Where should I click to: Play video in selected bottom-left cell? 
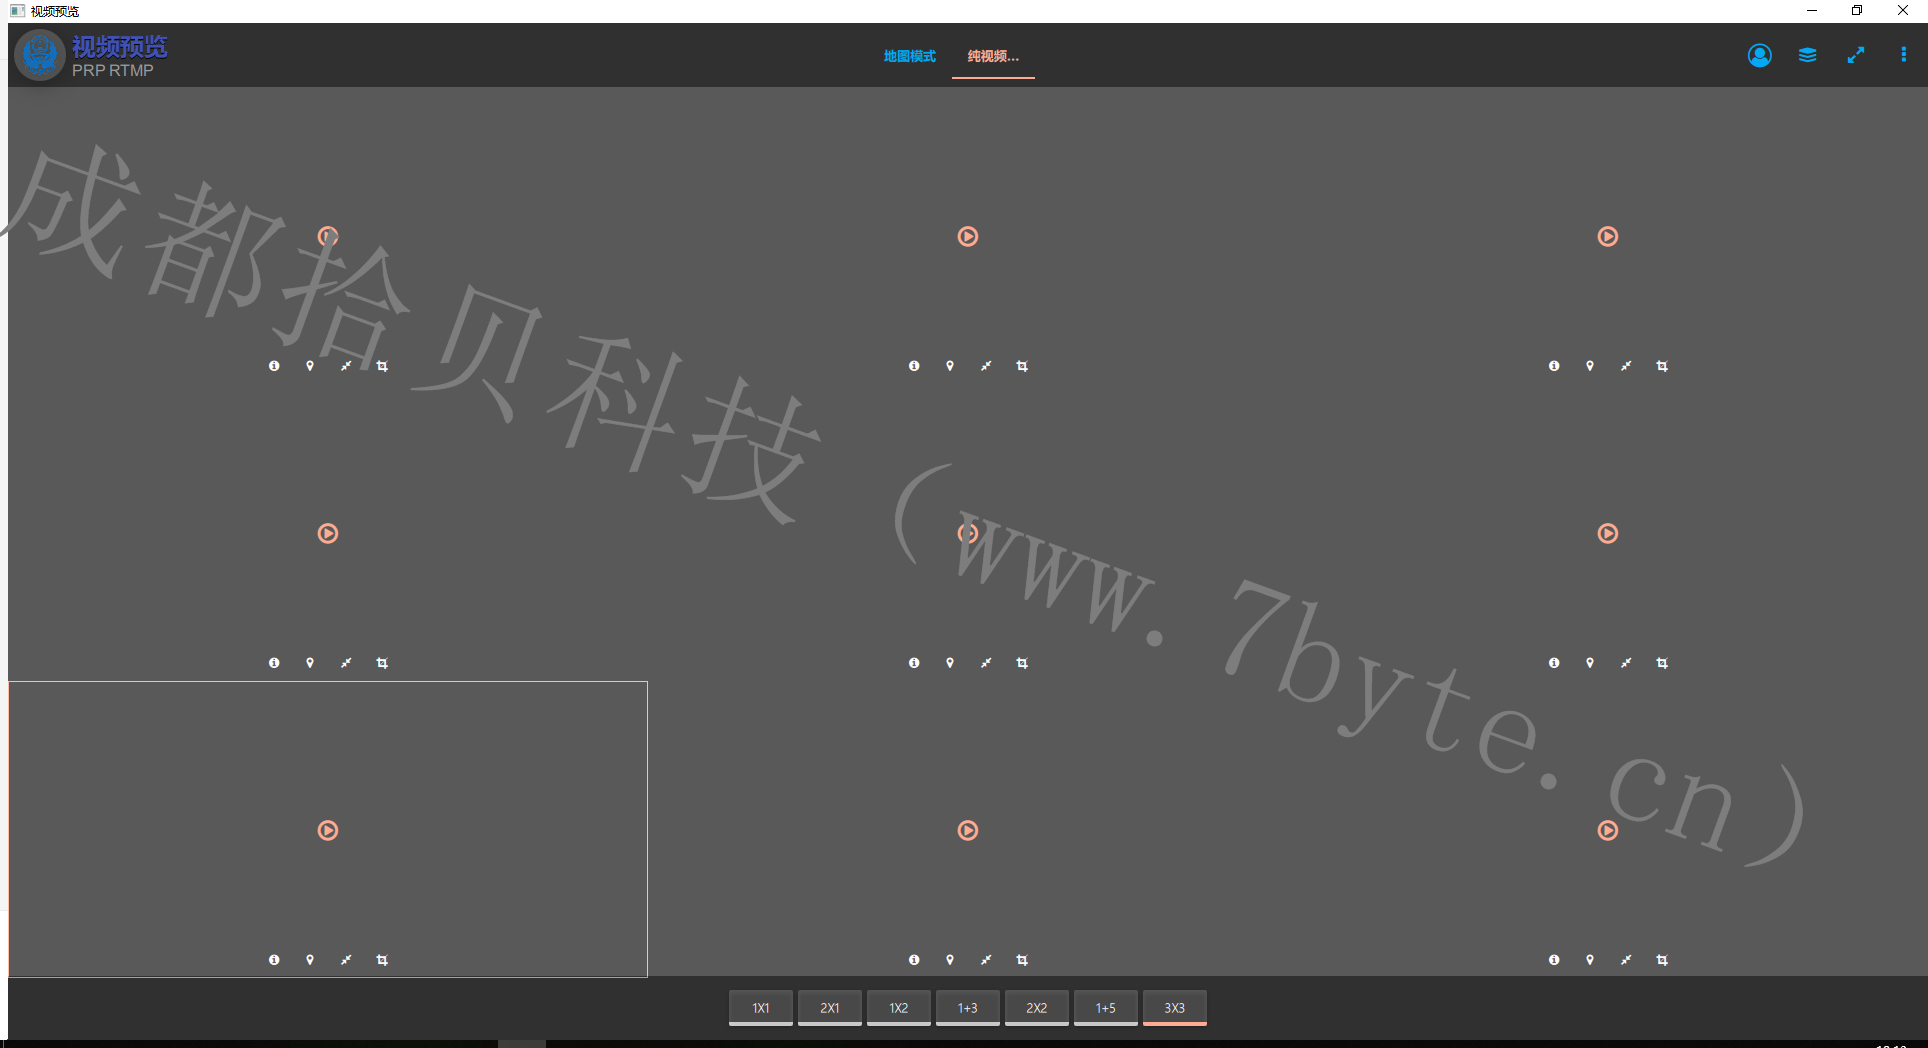click(328, 830)
